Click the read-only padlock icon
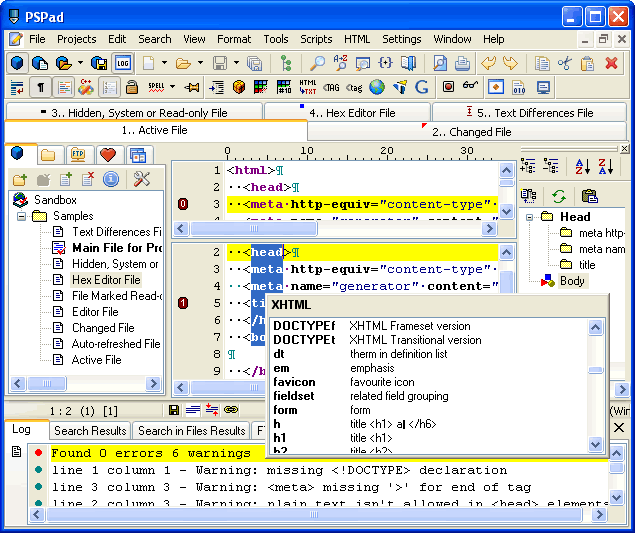Viewport: 635px width, 533px height. tap(132, 87)
